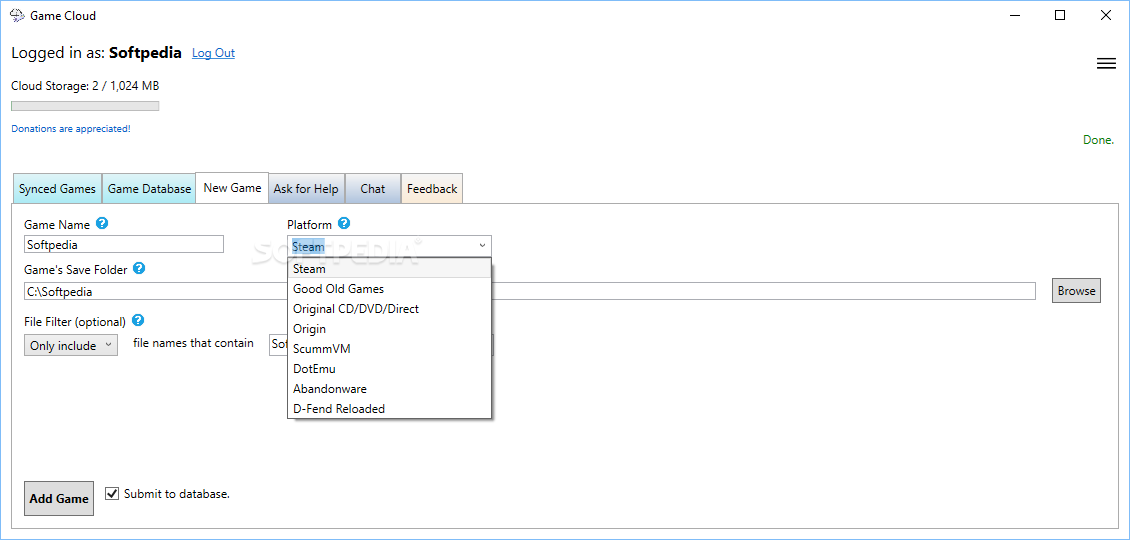The height and width of the screenshot is (540, 1130).
Task: Uncheck Submit to database checkbox
Action: click(112, 494)
